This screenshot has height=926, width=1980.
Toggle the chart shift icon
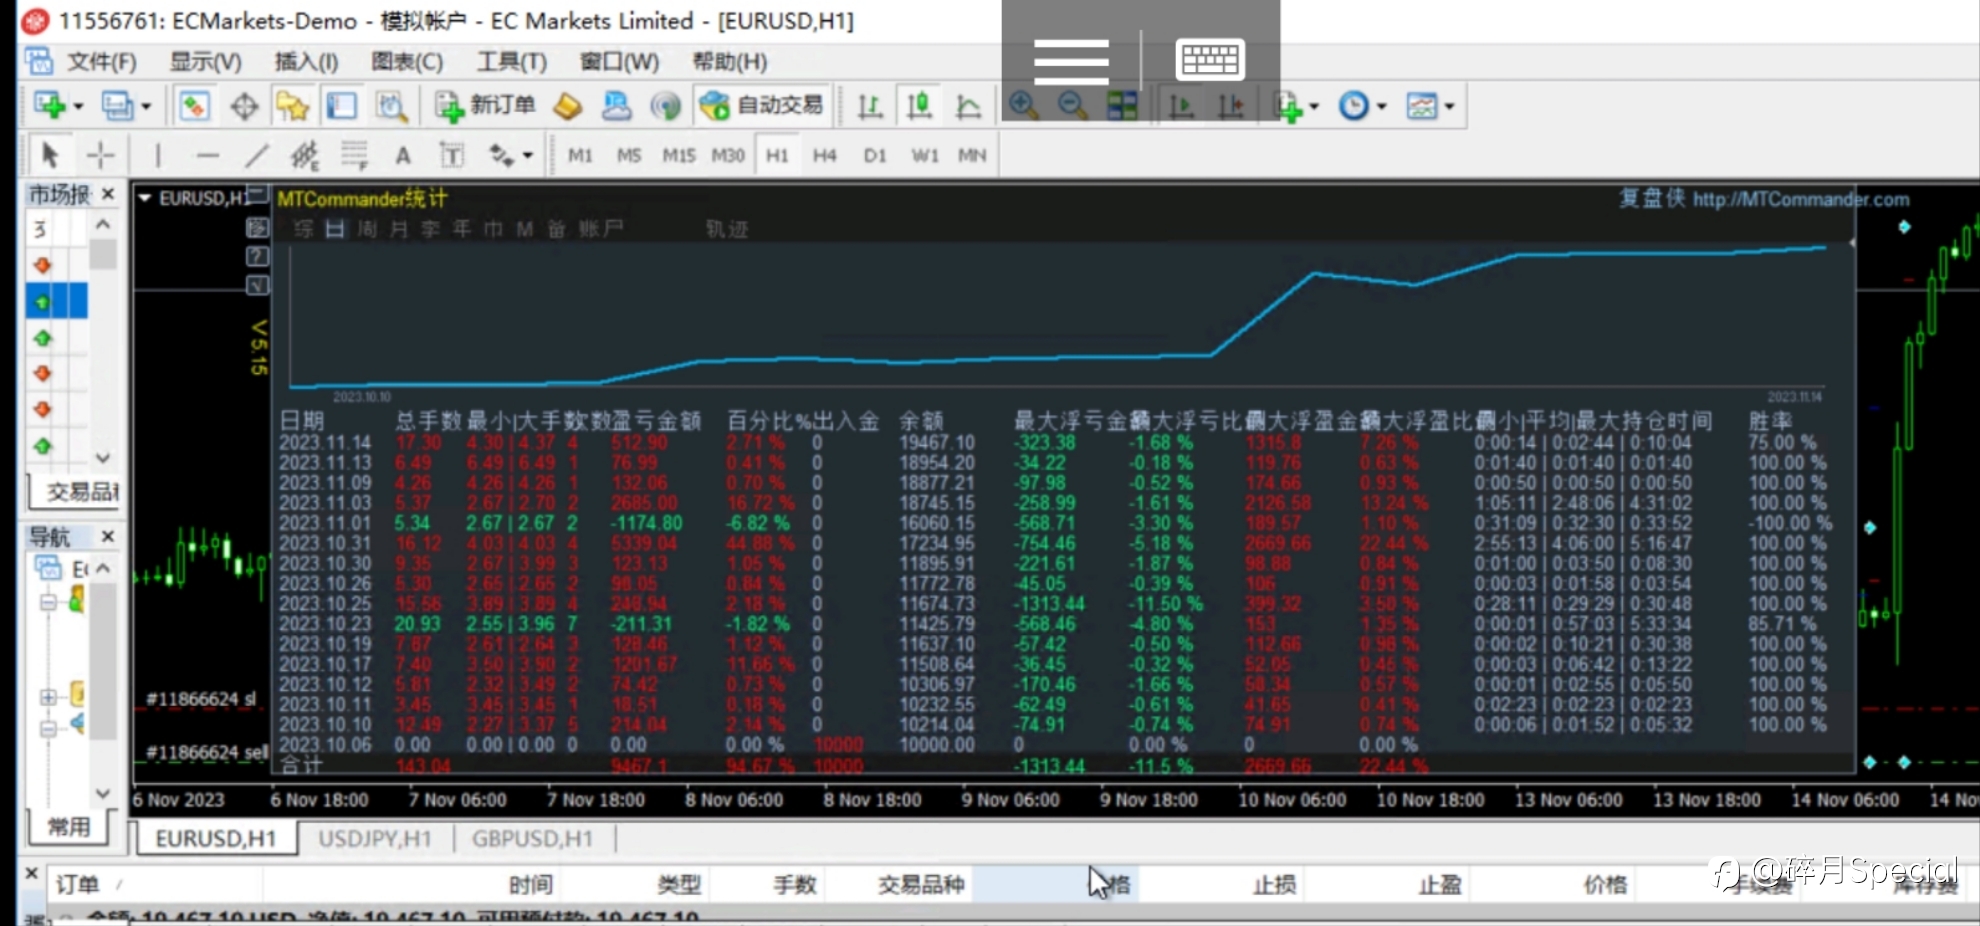(x=1231, y=106)
